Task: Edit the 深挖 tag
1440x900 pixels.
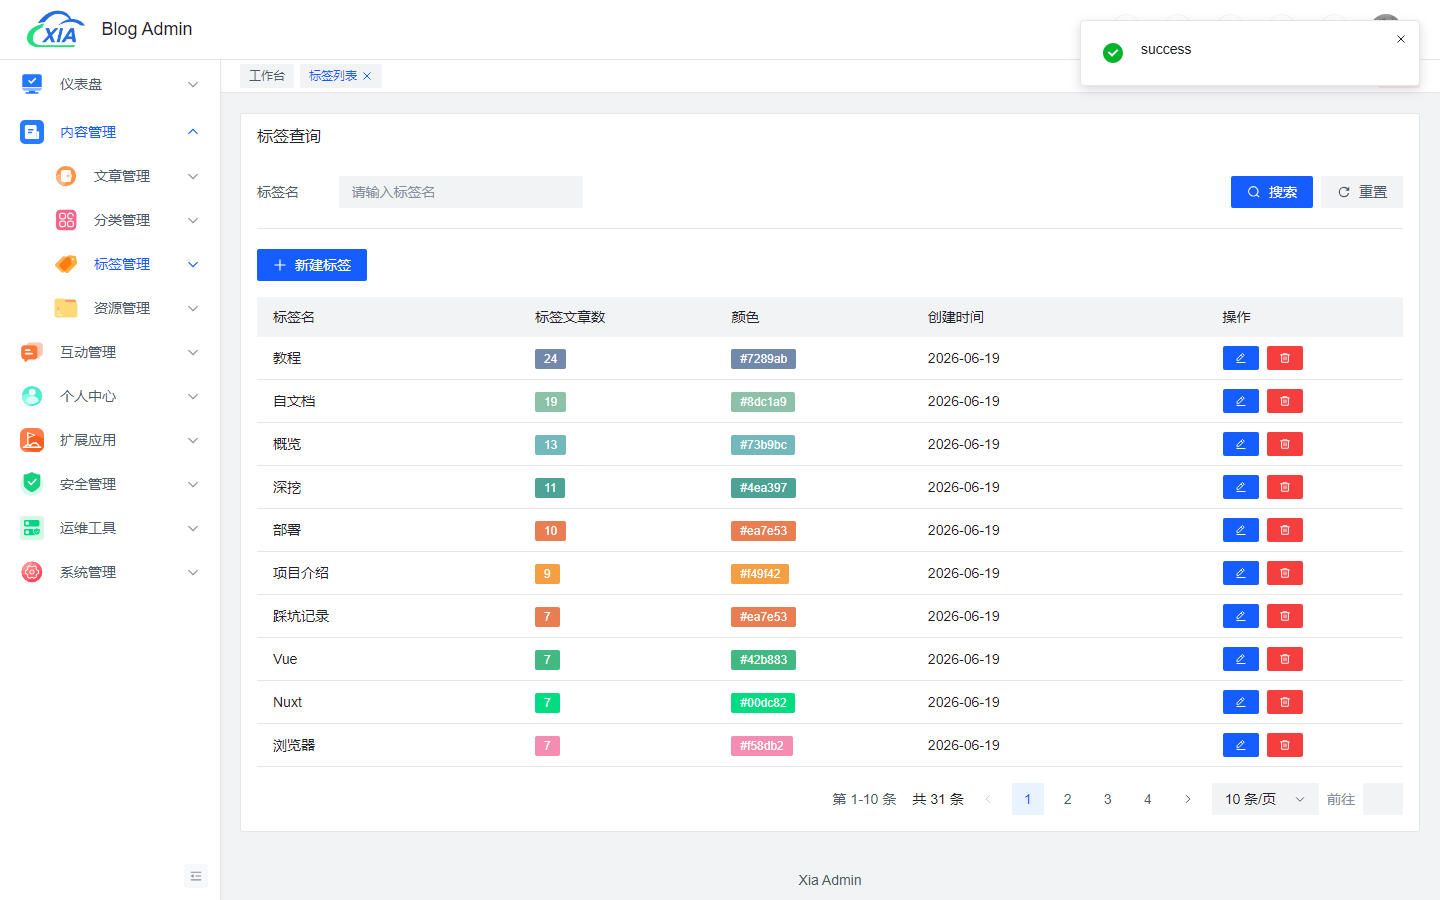Action: pyautogui.click(x=1241, y=487)
